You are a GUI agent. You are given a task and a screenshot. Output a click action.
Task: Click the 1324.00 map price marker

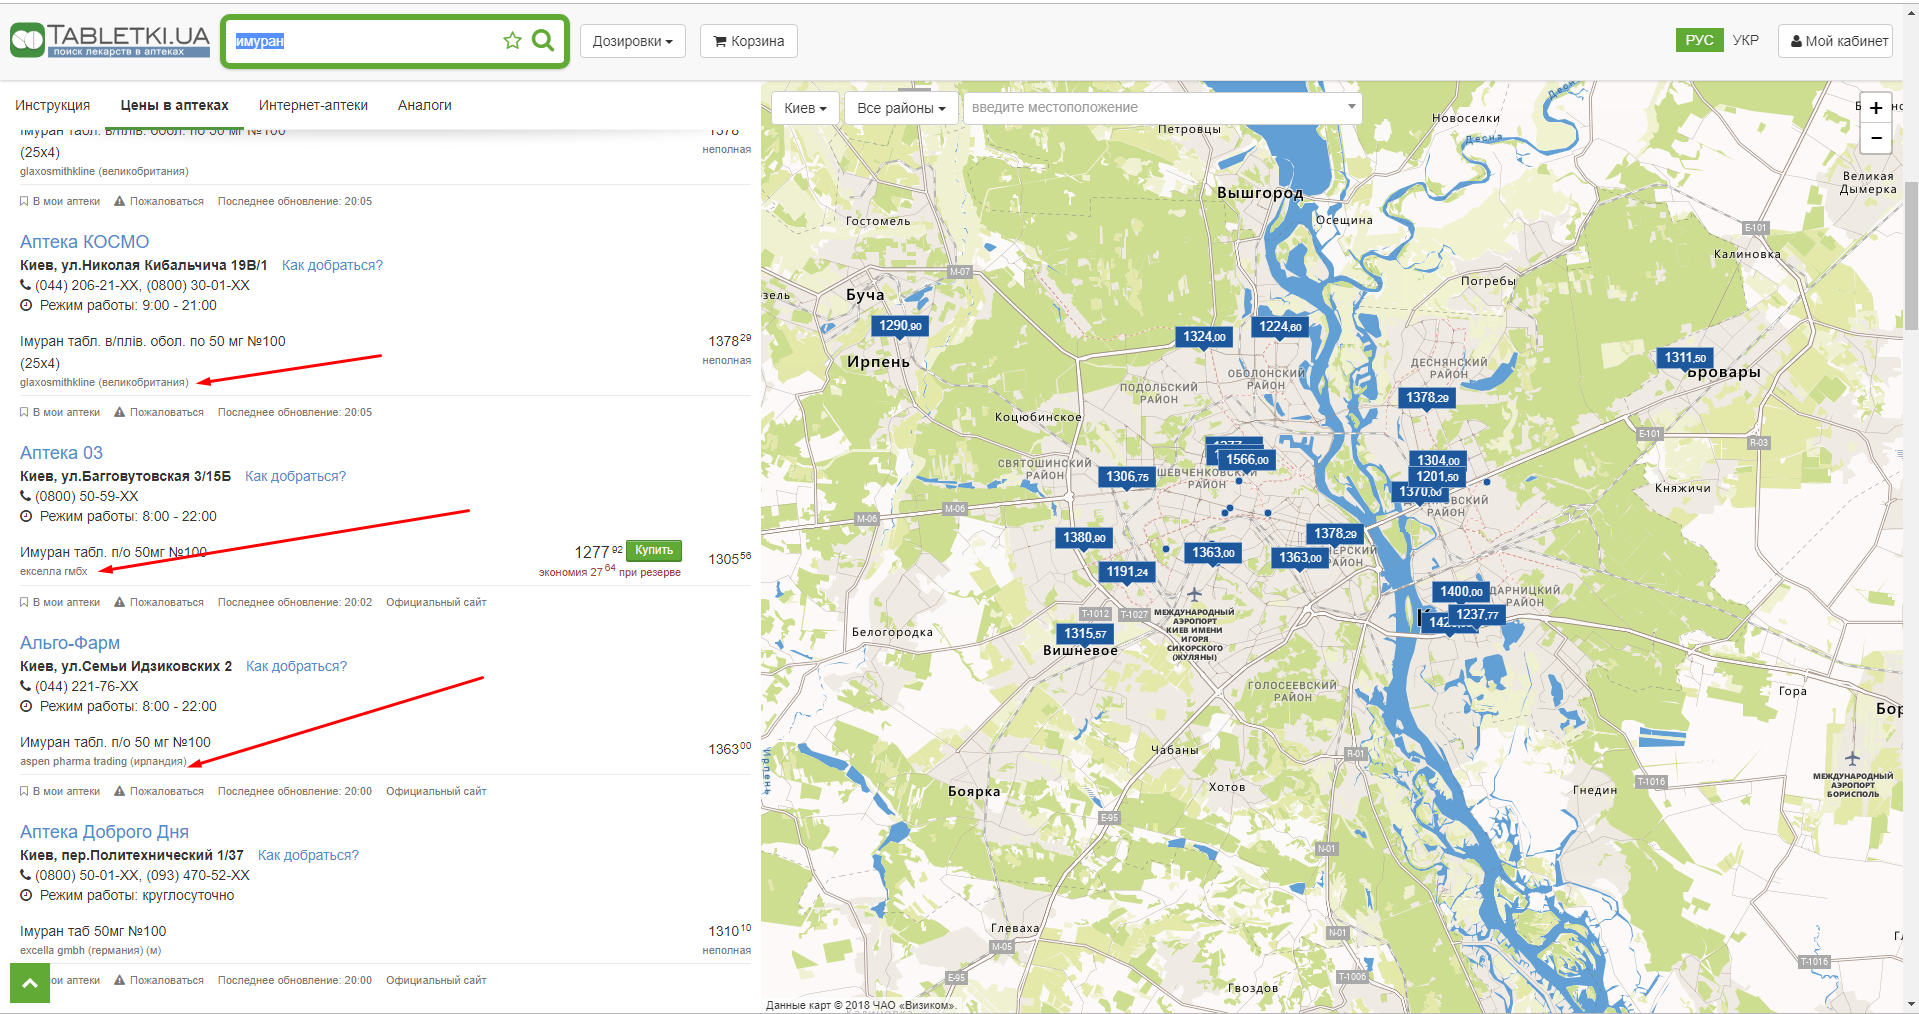pyautogui.click(x=1204, y=337)
